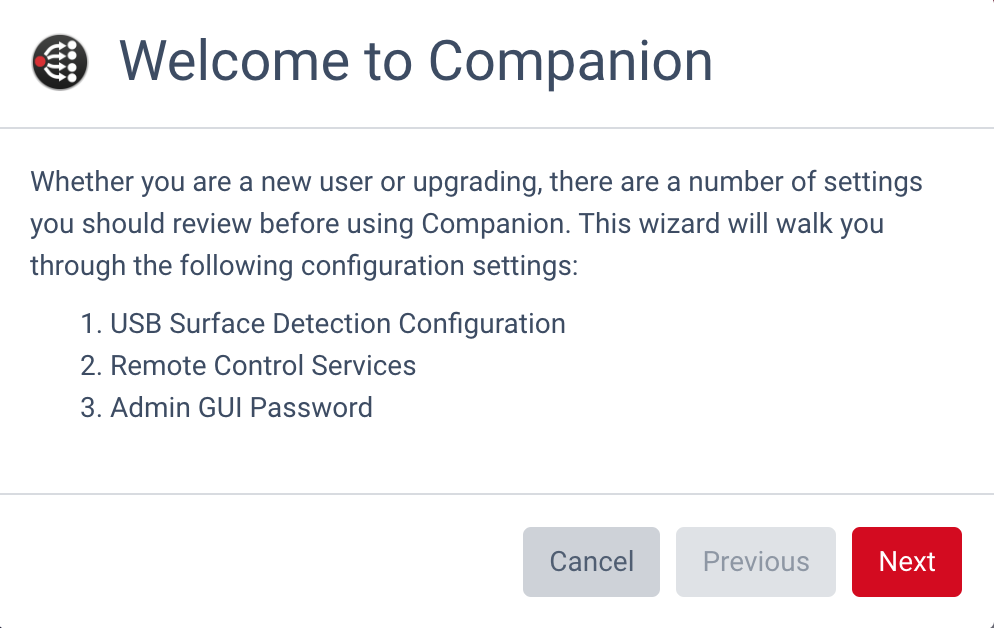The image size is (994, 628).
Task: Click the 'Welcome to Companion' title text
Action: (416, 62)
